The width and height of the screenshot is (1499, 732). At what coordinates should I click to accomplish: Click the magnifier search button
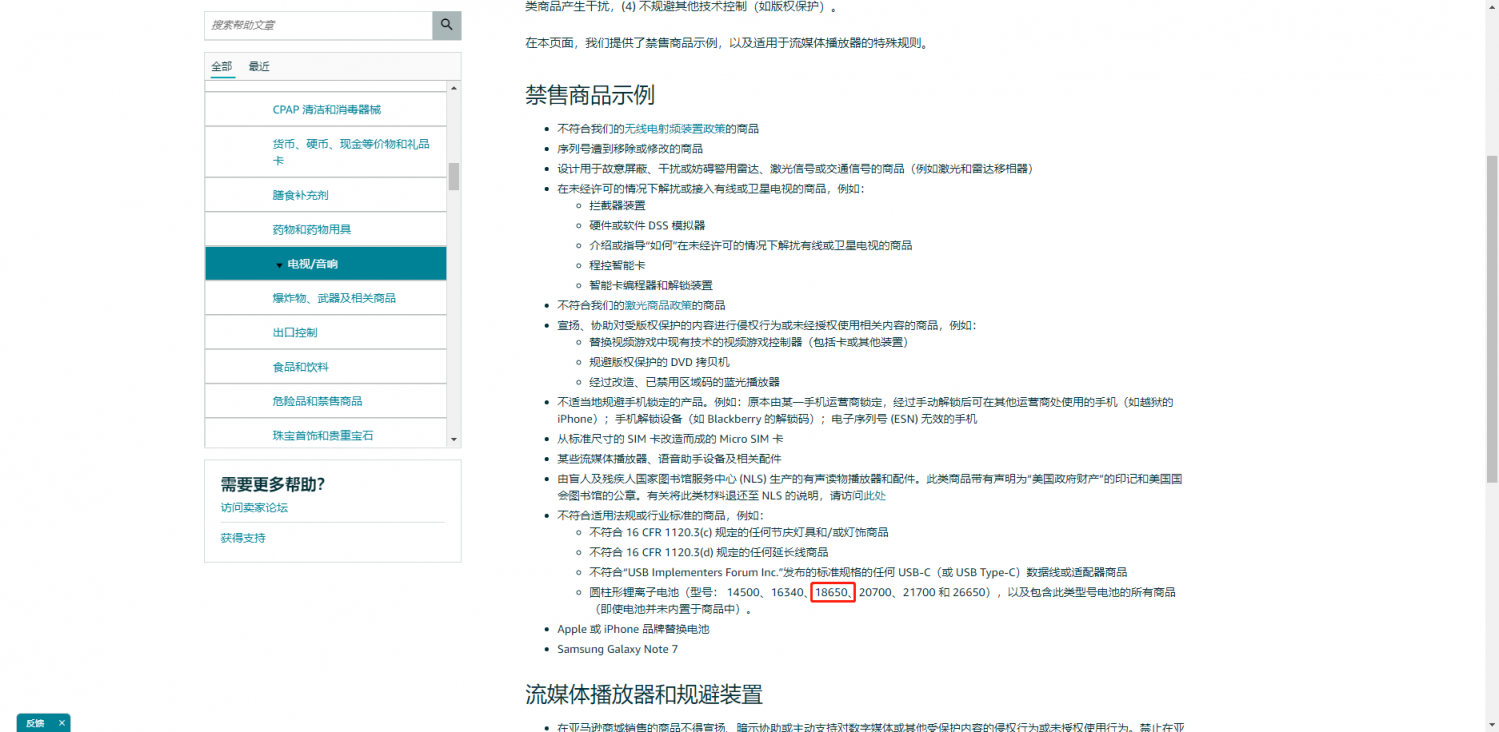tap(446, 25)
